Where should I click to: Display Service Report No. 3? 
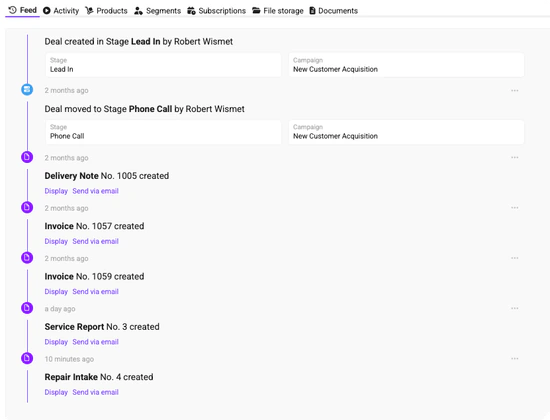coord(56,342)
